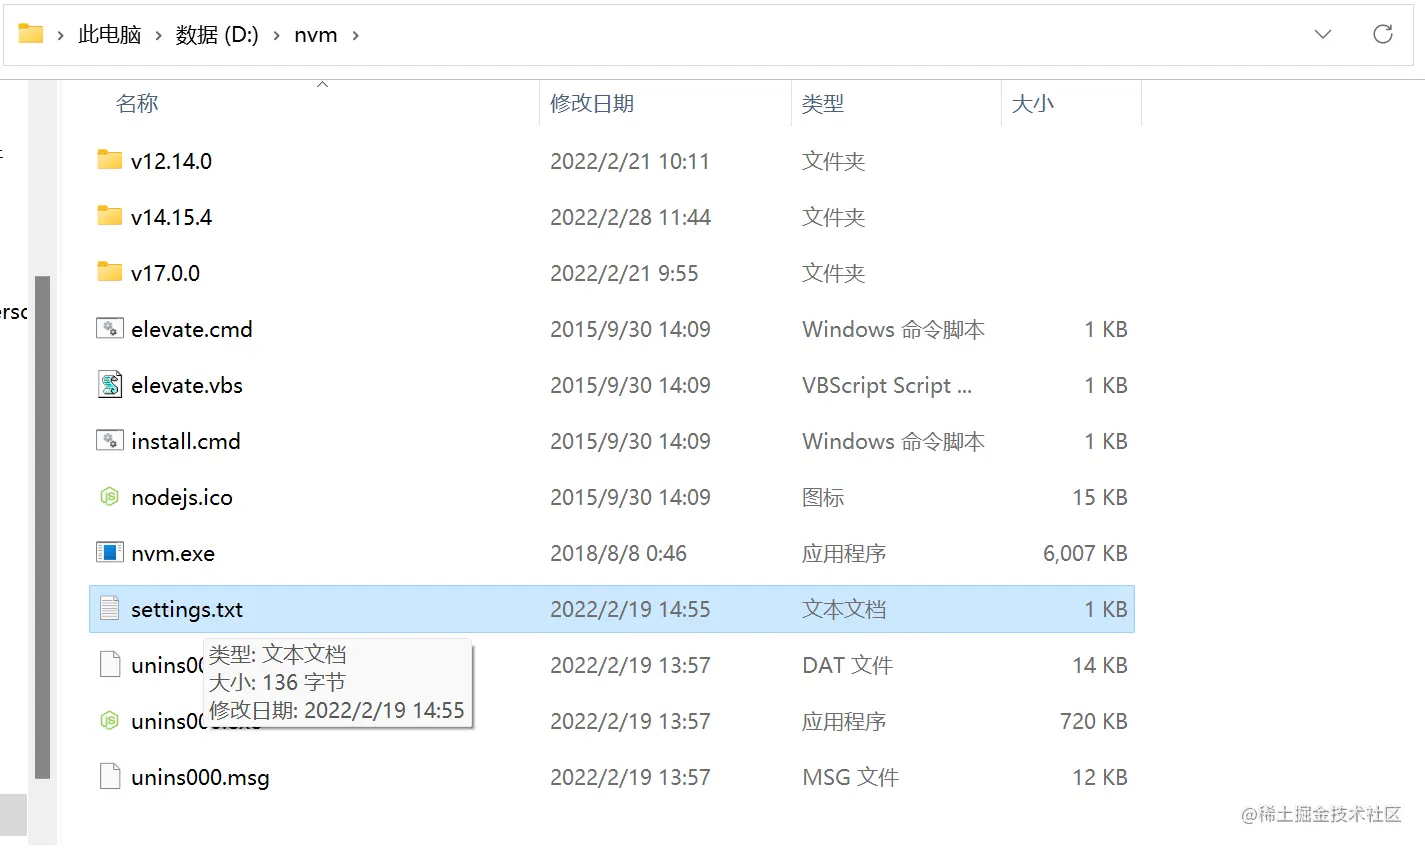Expand the chevron after 数据 (D:) breadcrumb
The image size is (1425, 848).
pyautogui.click(x=276, y=35)
